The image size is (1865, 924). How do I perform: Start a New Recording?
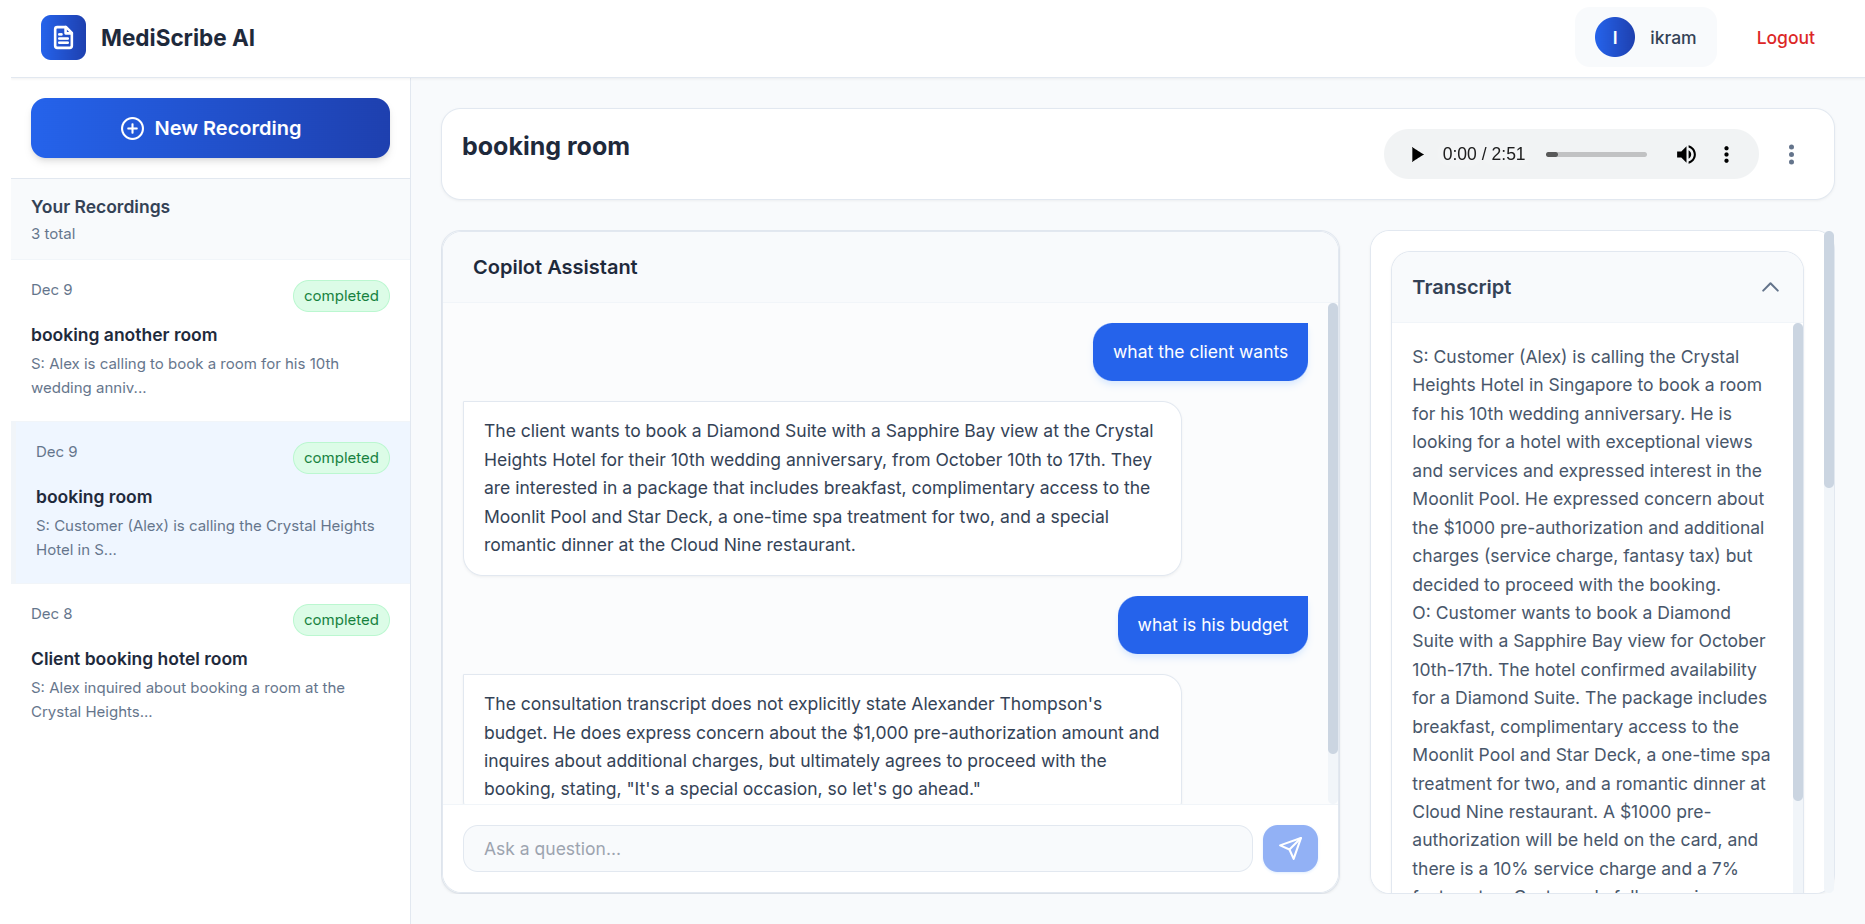click(x=210, y=128)
